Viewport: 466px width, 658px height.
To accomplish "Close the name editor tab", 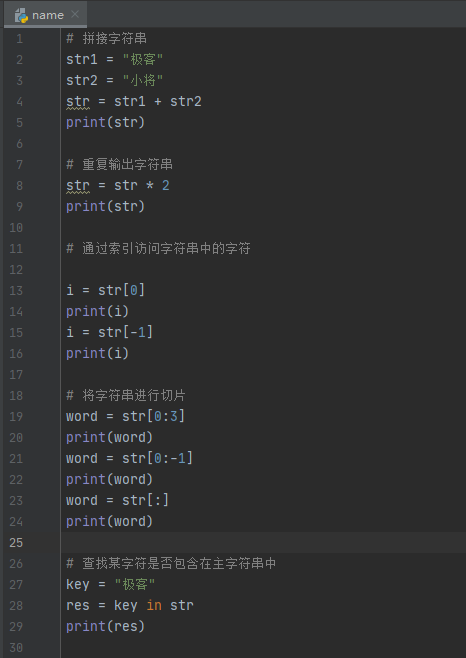I will pyautogui.click(x=75, y=14).
